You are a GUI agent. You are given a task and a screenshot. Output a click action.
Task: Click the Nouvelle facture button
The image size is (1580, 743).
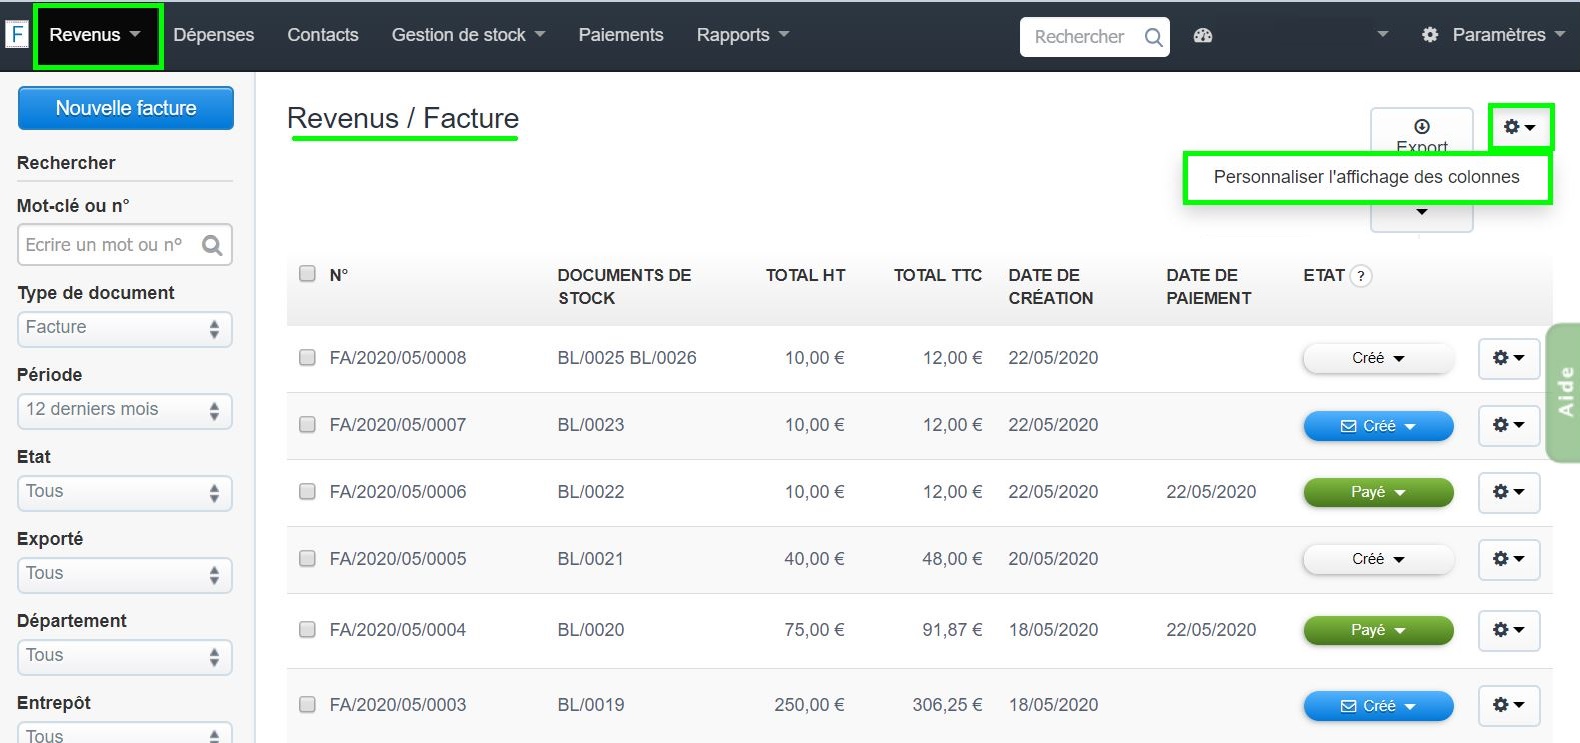pyautogui.click(x=126, y=108)
